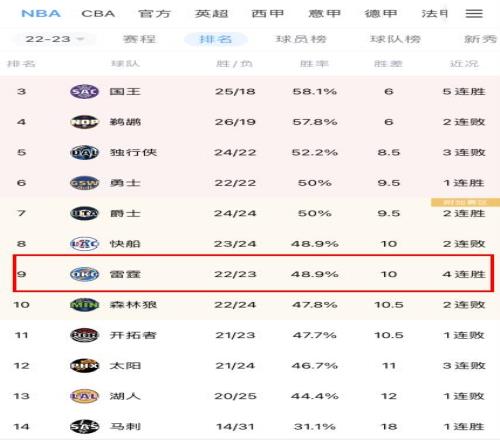500x440 pixels.
Task: Click the Timberwolves MIN team logo
Action: point(85,305)
